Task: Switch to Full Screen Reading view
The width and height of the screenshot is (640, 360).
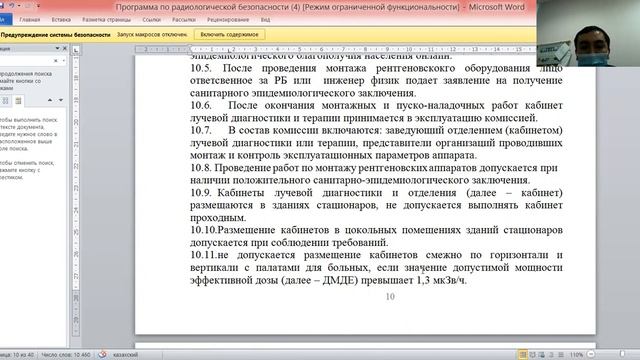Action: tap(532, 355)
